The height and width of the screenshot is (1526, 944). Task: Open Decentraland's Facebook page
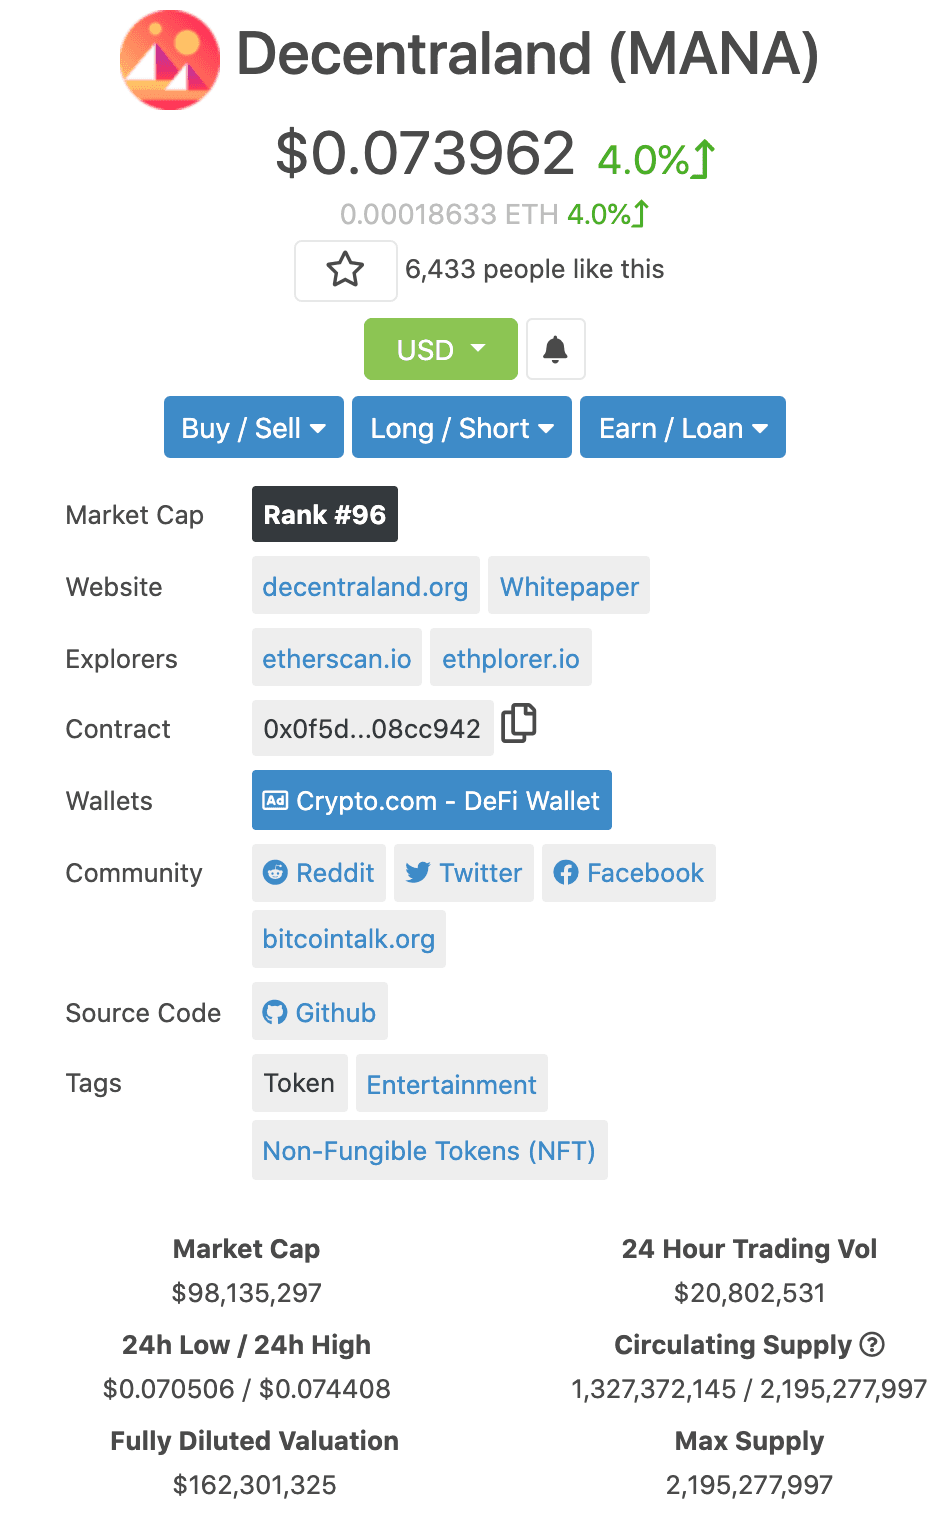tap(628, 872)
